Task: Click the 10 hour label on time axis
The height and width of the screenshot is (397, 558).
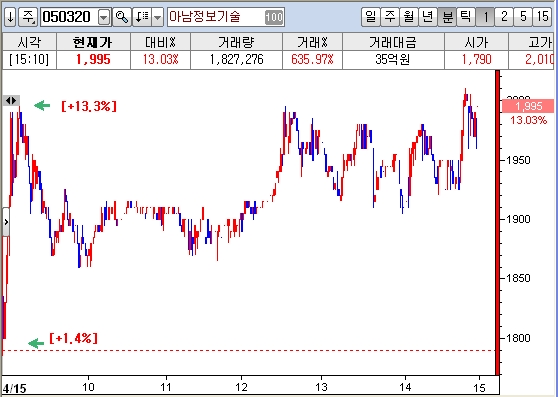Action: pyautogui.click(x=88, y=387)
